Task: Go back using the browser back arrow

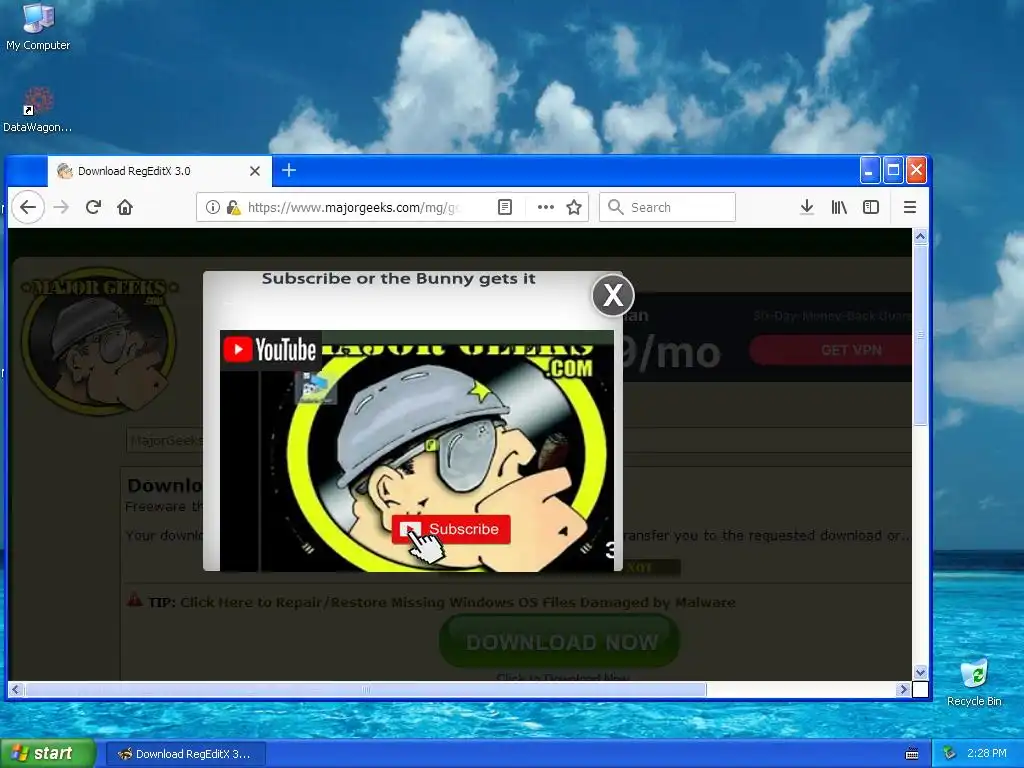Action: point(27,208)
